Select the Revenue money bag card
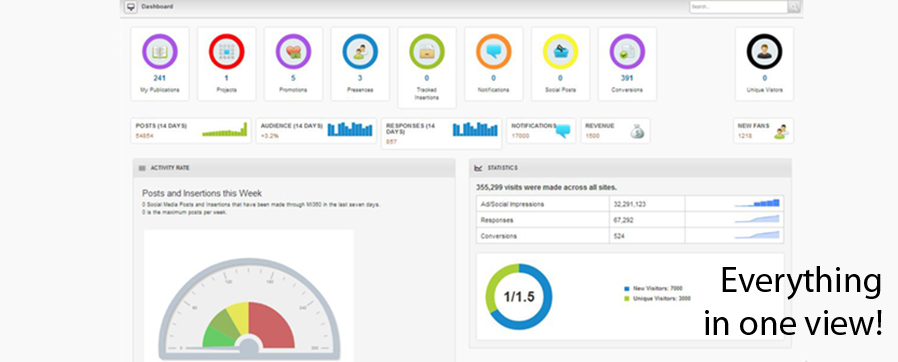Viewport: 898px width, 362px height. 615,131
